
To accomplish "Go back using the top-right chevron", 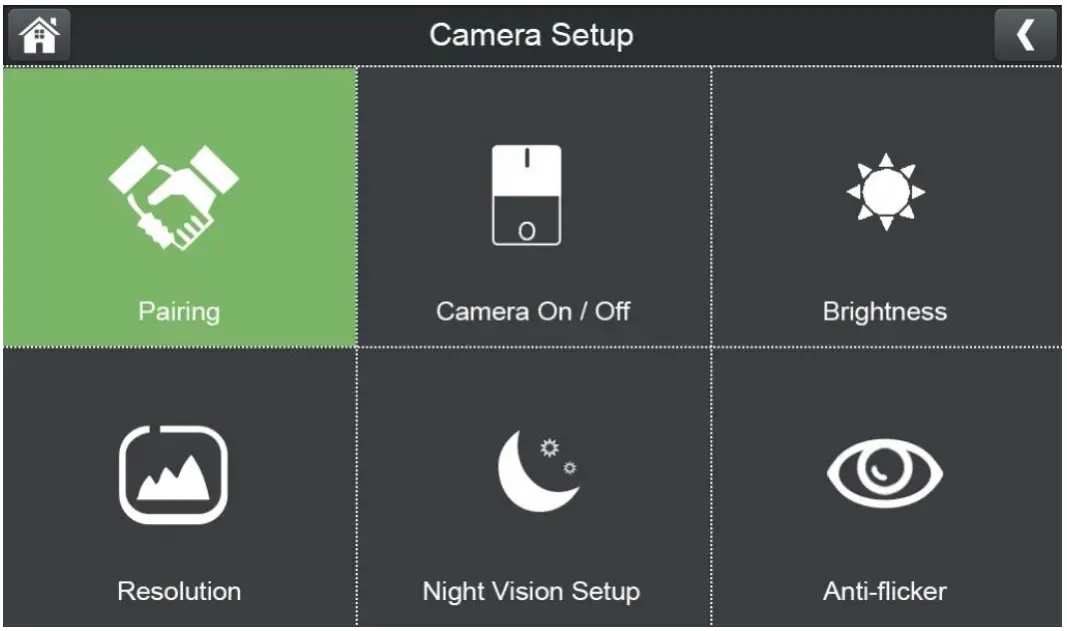I will (x=1025, y=35).
